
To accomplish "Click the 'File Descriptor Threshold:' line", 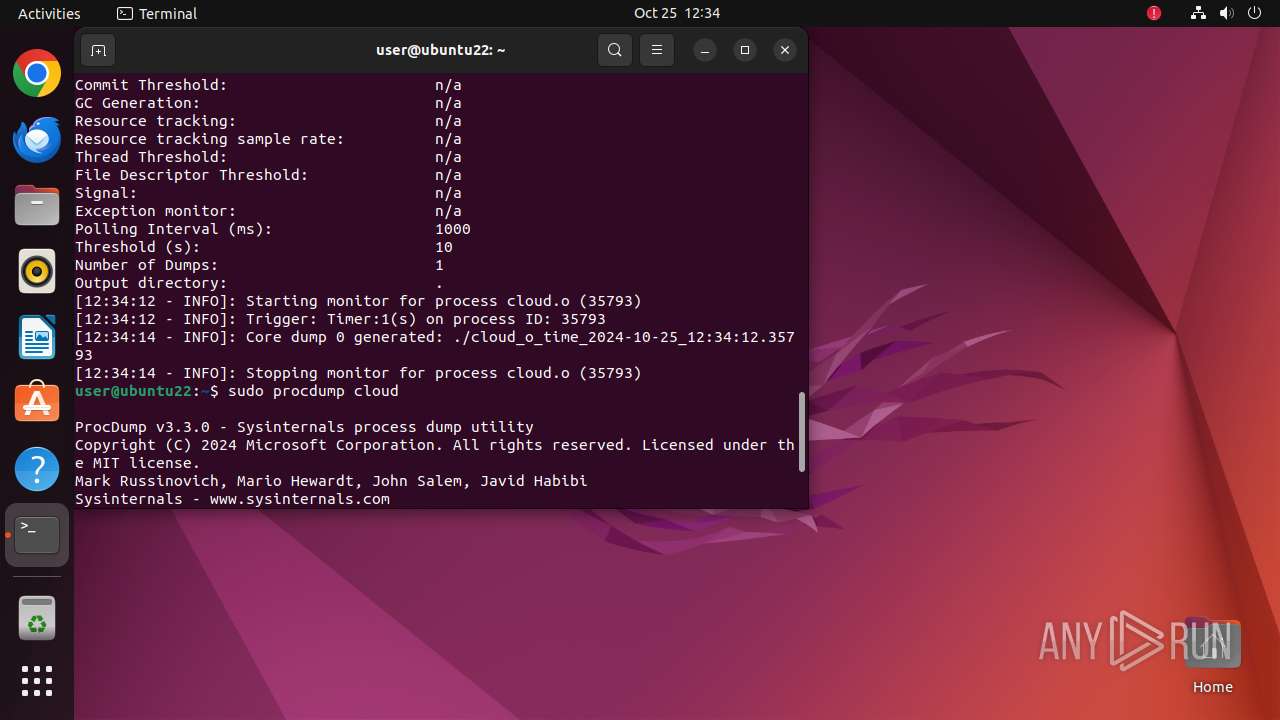I will click(x=268, y=175).
